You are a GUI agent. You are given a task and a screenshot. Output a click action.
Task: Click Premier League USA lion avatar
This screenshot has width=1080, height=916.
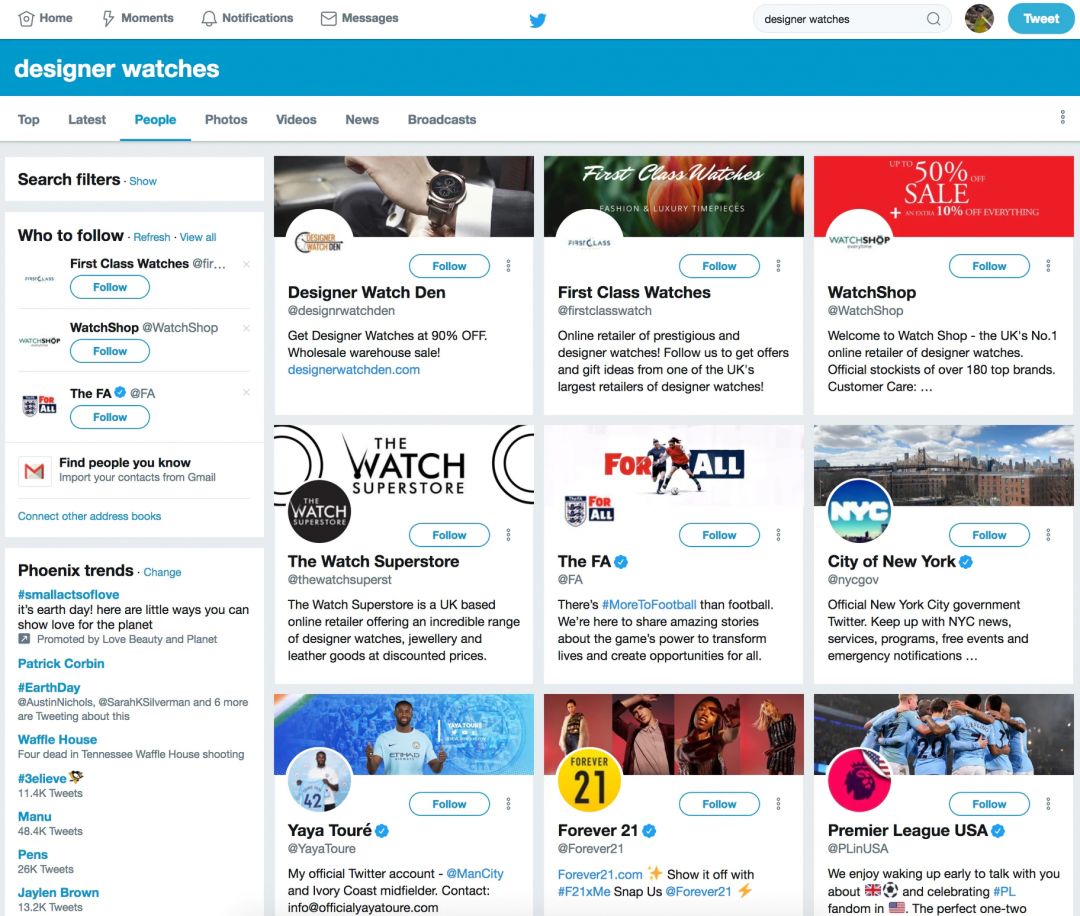[x=859, y=780]
